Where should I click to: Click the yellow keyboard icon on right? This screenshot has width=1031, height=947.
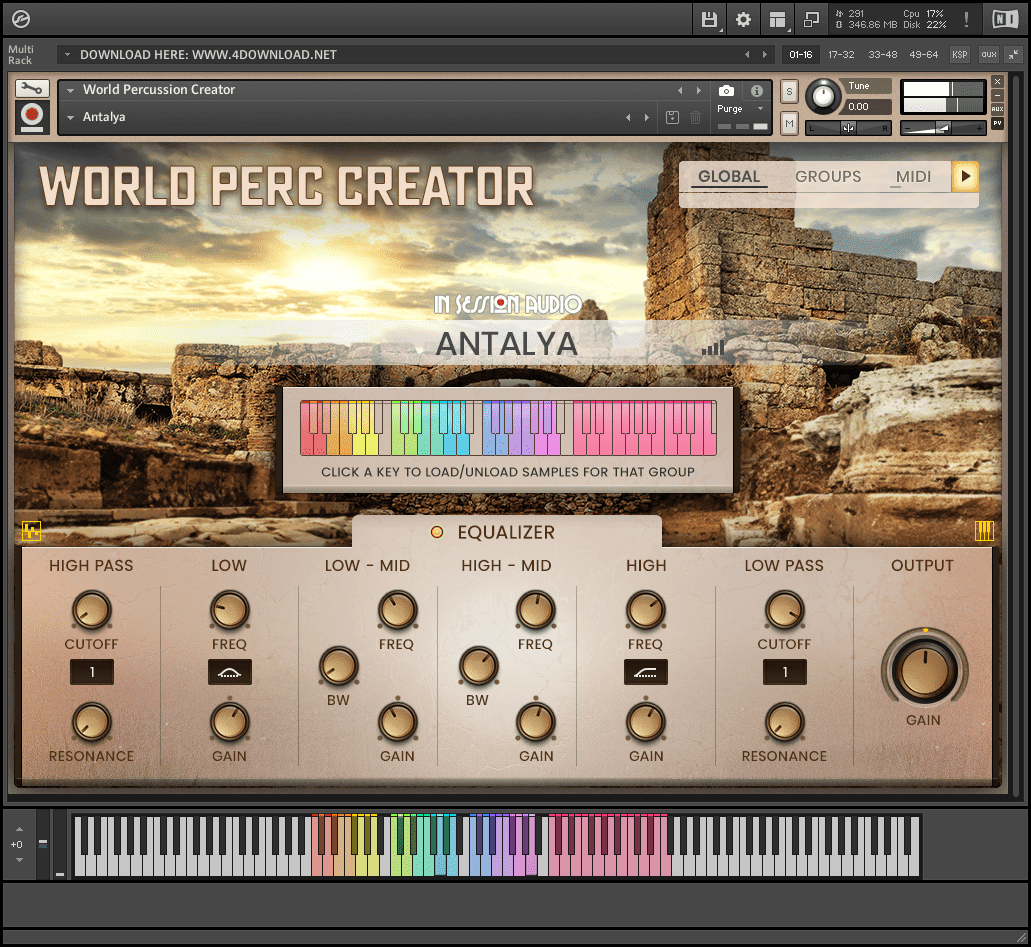tap(984, 530)
